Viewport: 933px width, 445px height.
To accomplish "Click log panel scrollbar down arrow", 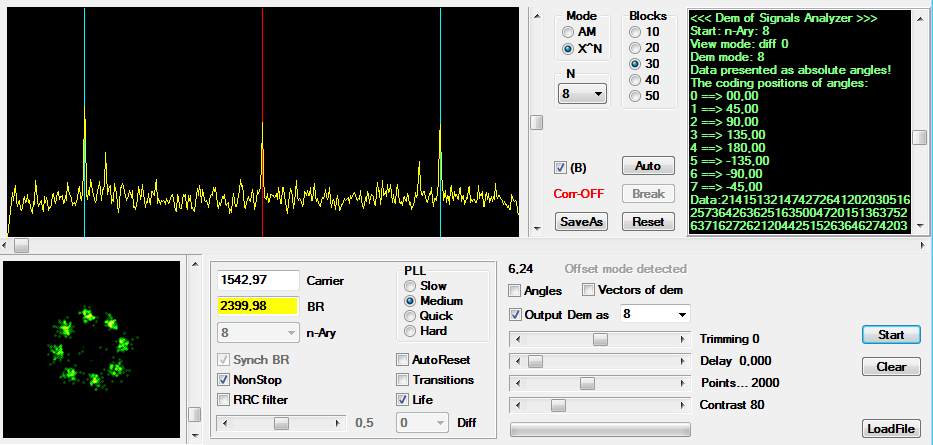I will coord(920,226).
